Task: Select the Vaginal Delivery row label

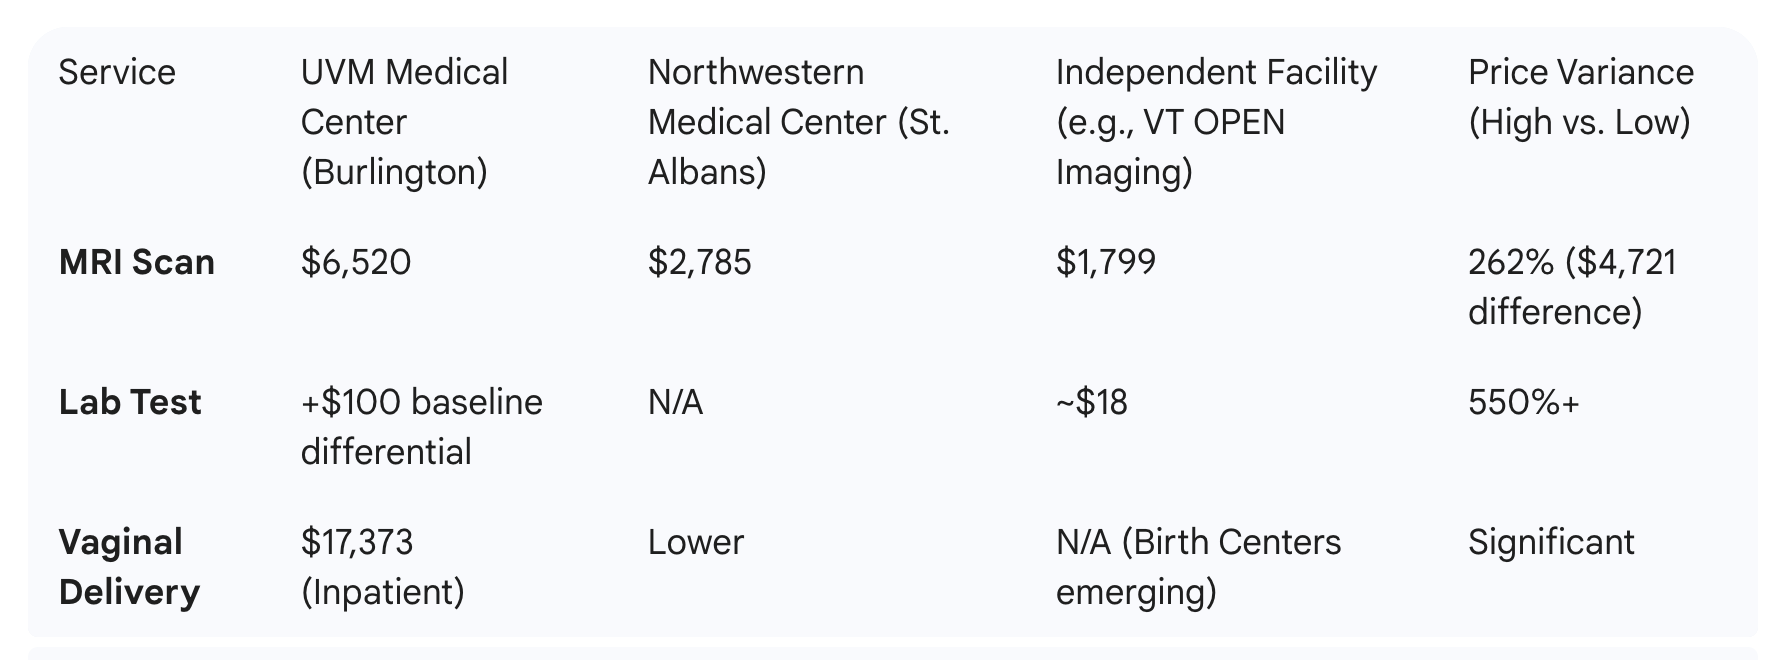Action: tap(129, 567)
